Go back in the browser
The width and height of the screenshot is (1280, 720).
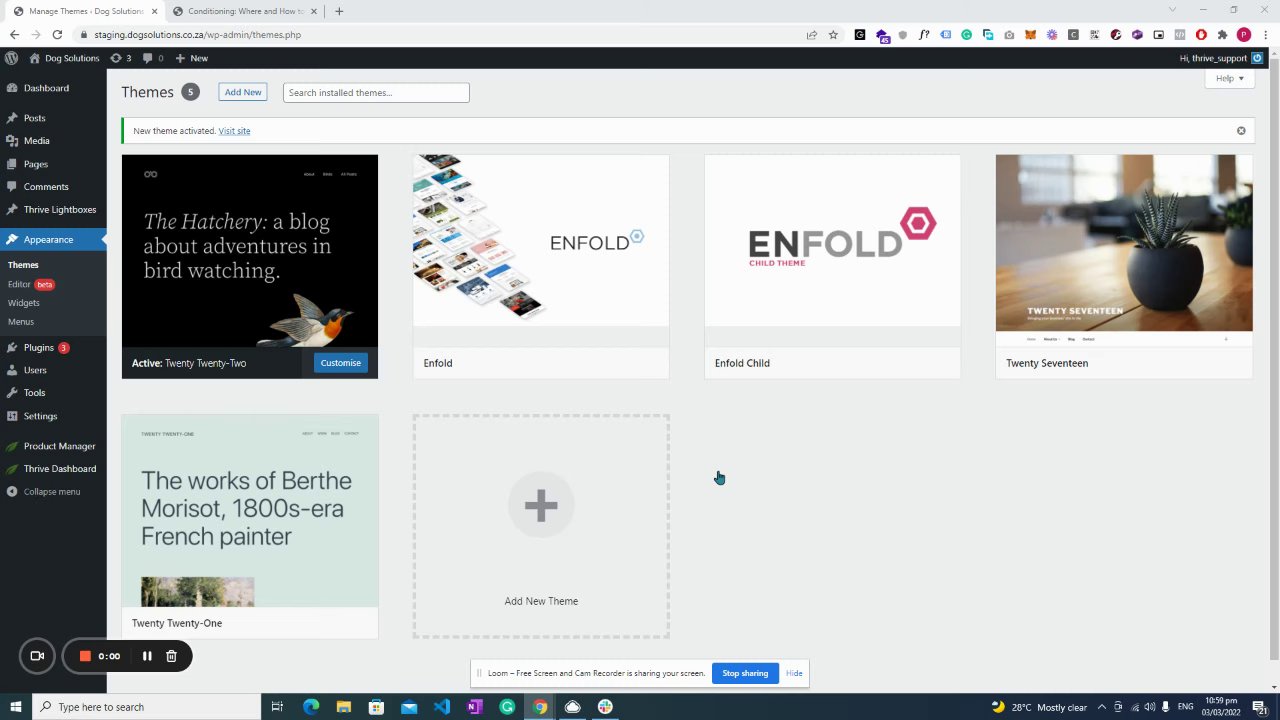(14, 35)
